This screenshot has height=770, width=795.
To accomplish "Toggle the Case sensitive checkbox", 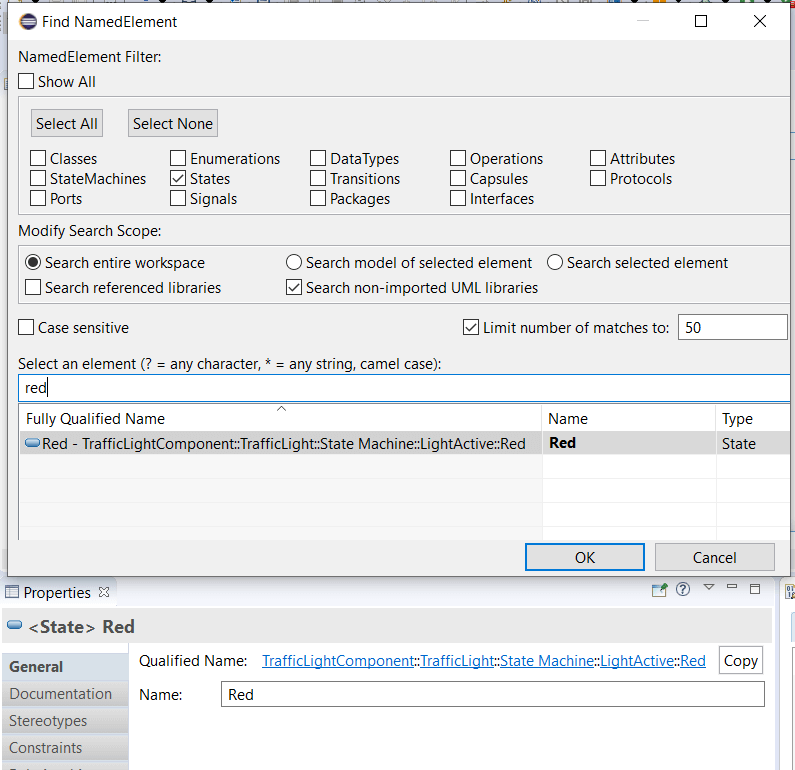I will tap(26, 328).
